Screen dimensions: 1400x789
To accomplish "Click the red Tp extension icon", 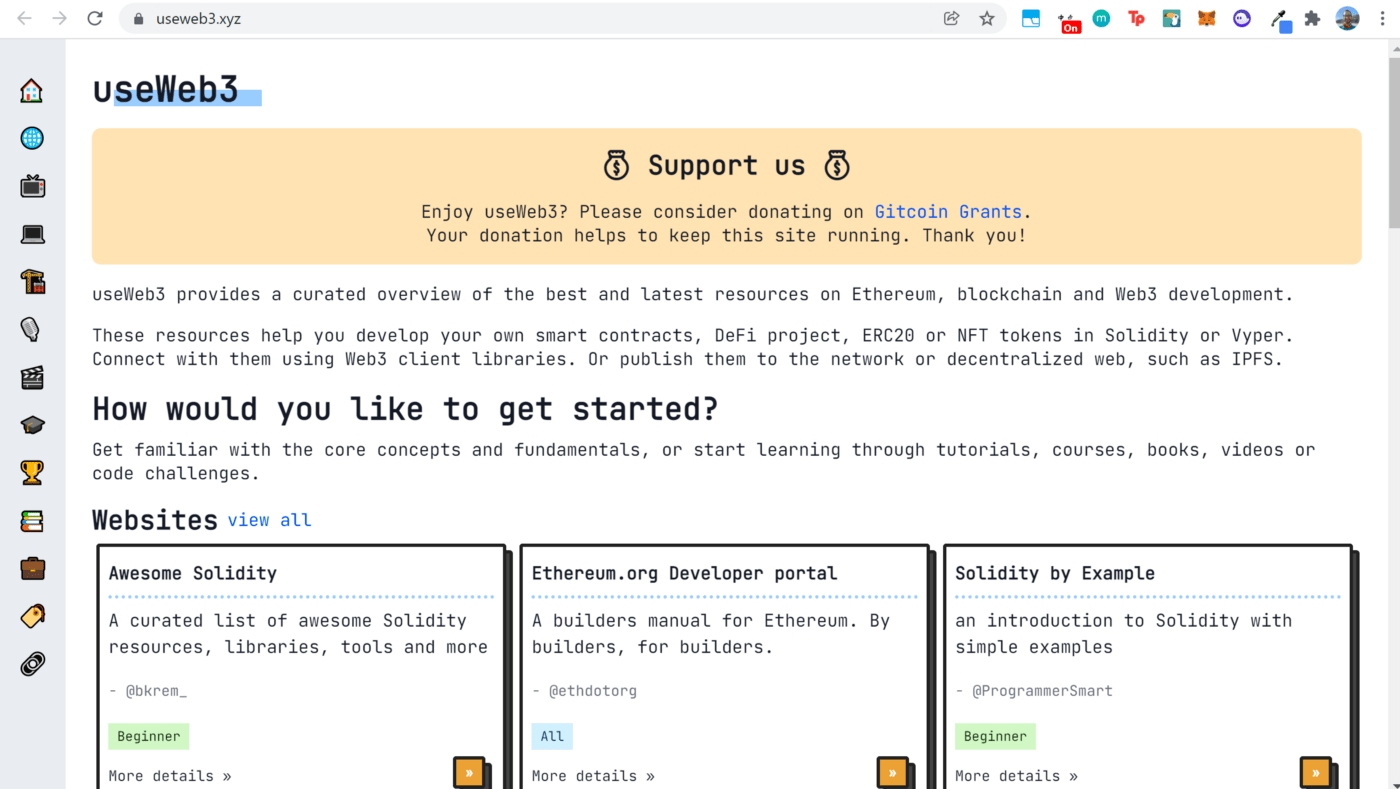I will pyautogui.click(x=1136, y=18).
